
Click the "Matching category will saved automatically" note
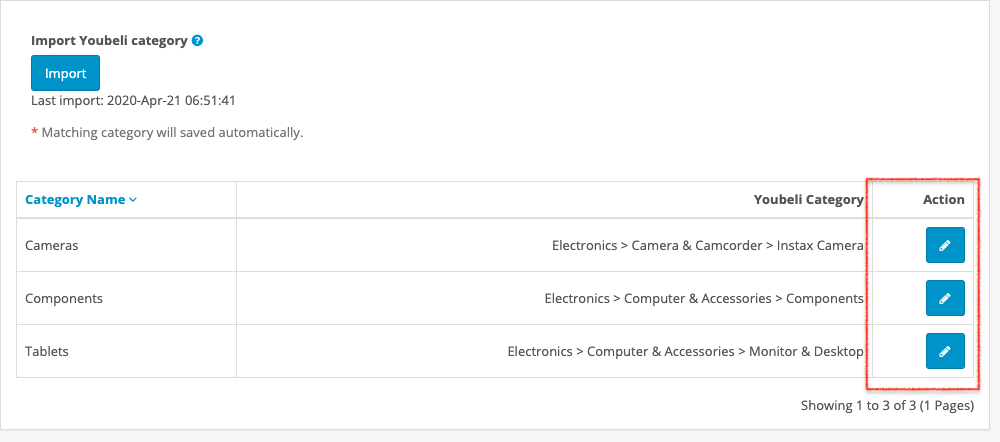(172, 132)
